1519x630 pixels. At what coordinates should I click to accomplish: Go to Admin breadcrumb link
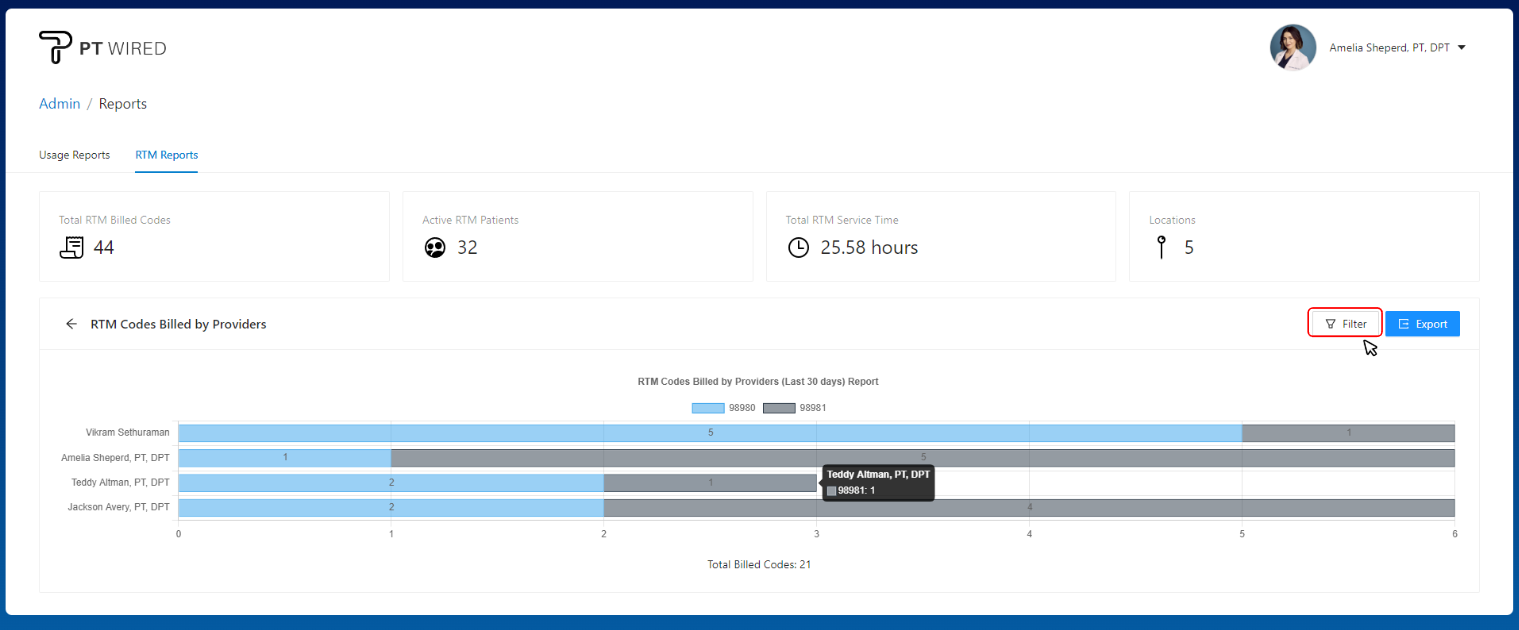[x=59, y=104]
